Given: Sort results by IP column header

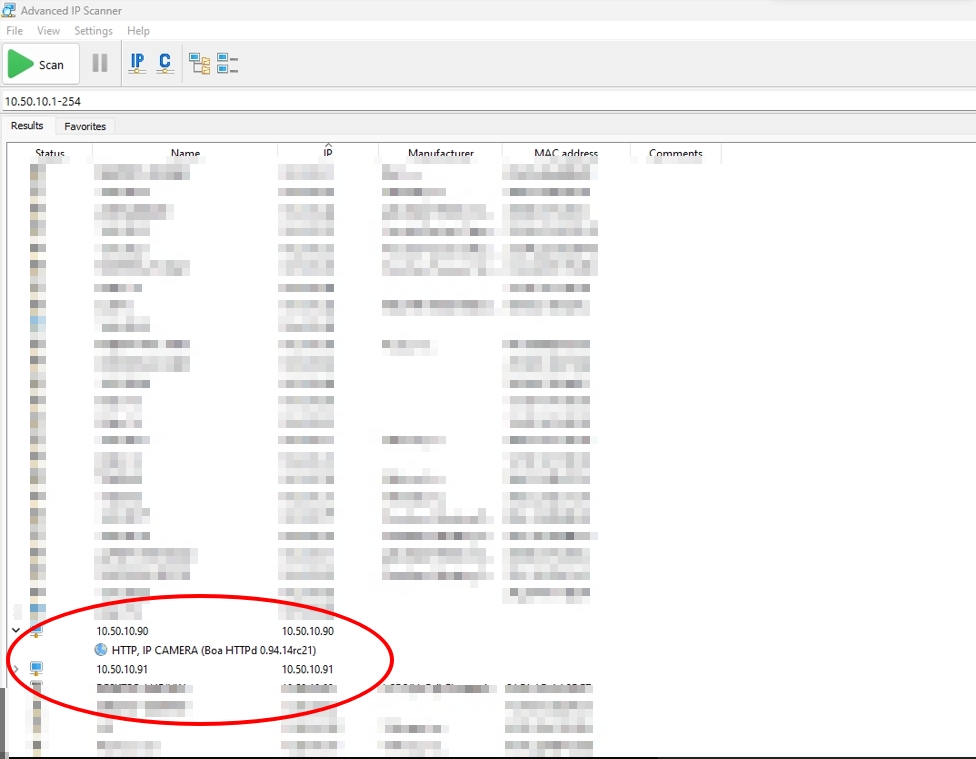Looking at the screenshot, I should [328, 153].
